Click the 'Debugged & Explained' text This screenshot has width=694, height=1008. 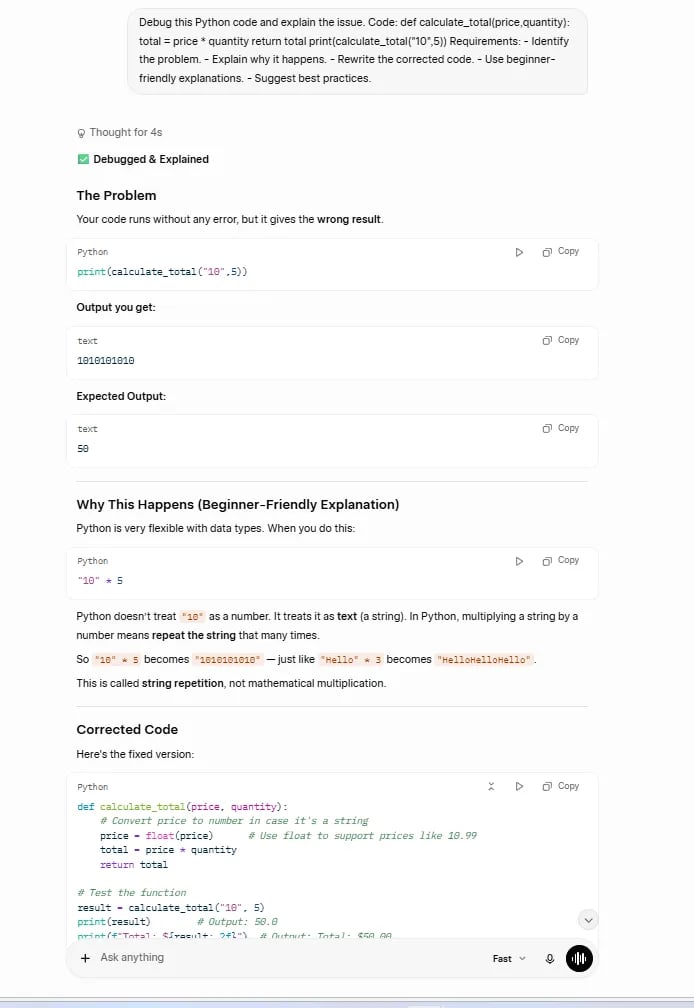pos(151,159)
